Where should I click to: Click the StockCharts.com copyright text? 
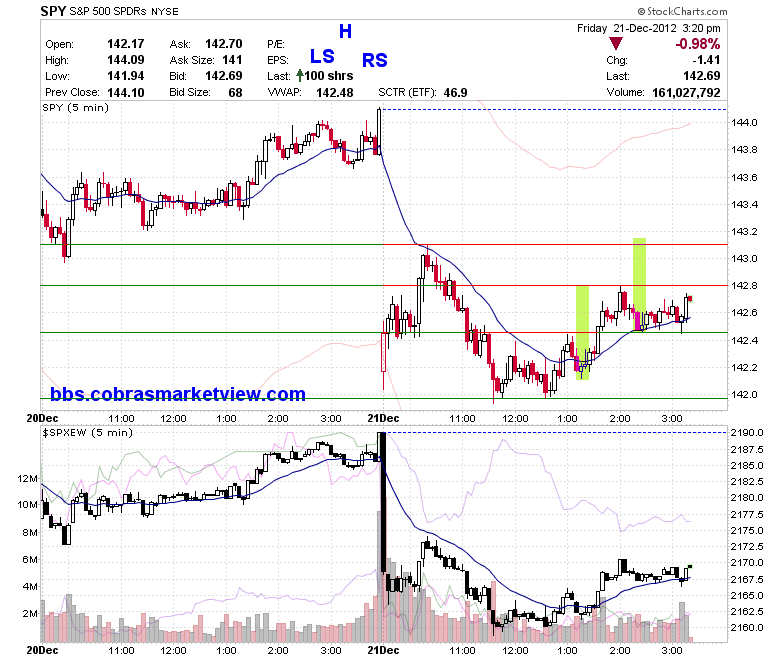pos(682,11)
